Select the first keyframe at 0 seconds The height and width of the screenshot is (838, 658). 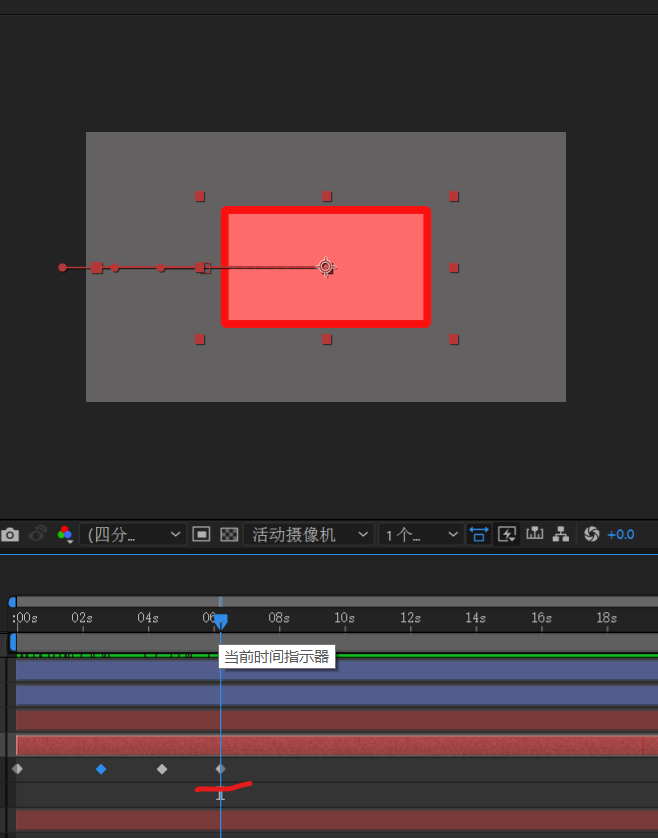click(x=17, y=769)
